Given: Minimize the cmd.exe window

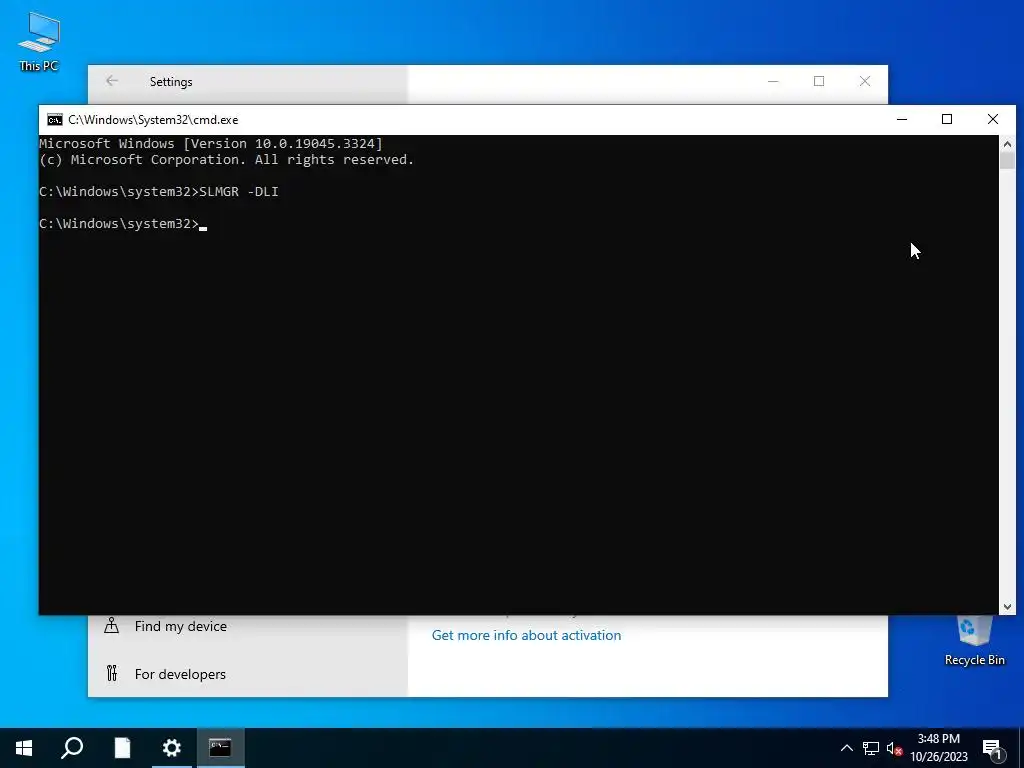Looking at the screenshot, I should coord(902,120).
